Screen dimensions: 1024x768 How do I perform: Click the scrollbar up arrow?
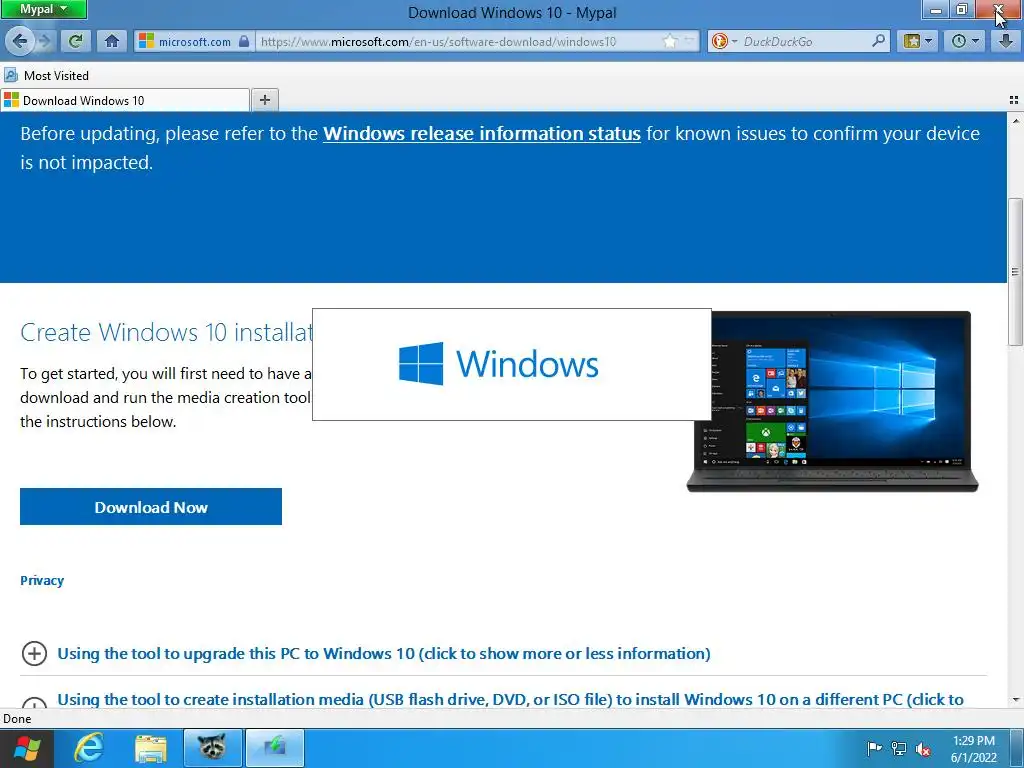1016,121
